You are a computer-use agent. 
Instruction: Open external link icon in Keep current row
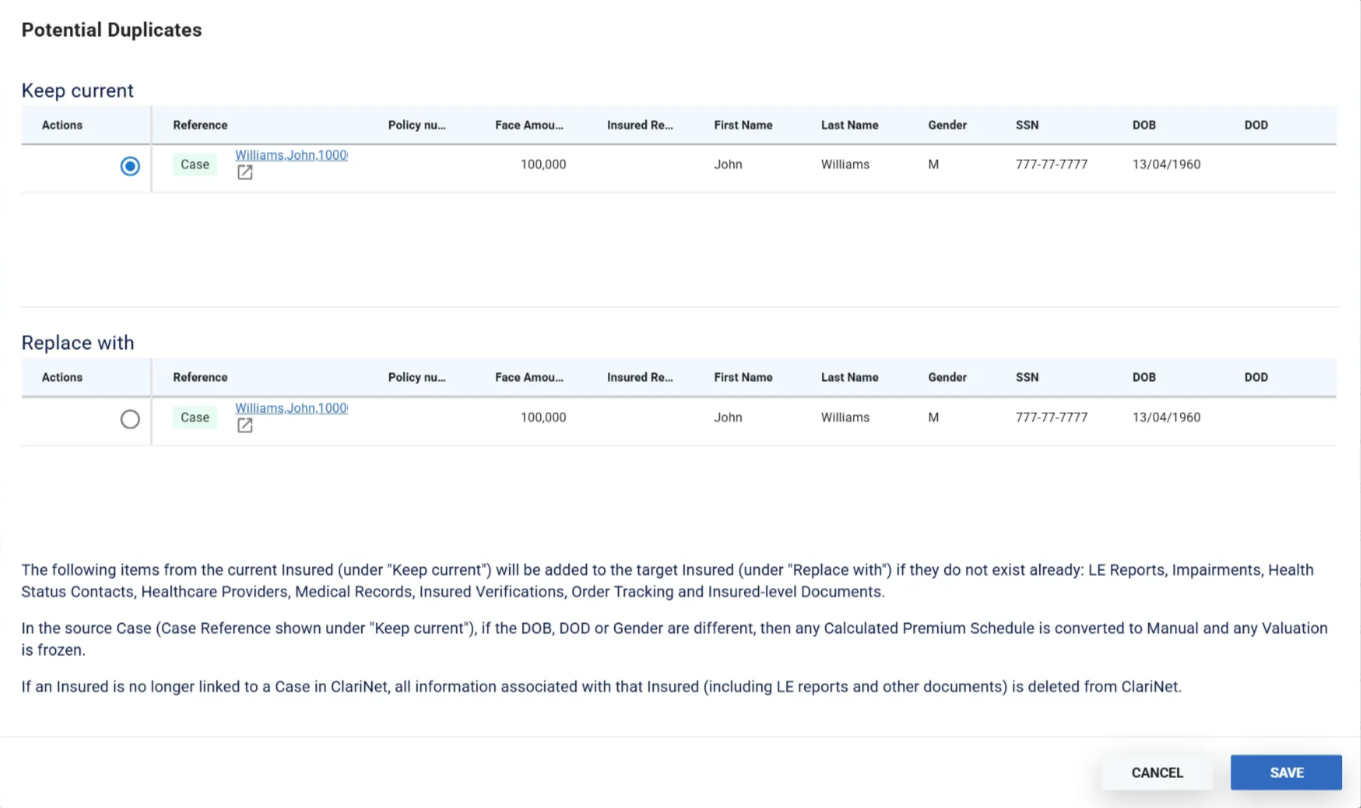tap(245, 173)
